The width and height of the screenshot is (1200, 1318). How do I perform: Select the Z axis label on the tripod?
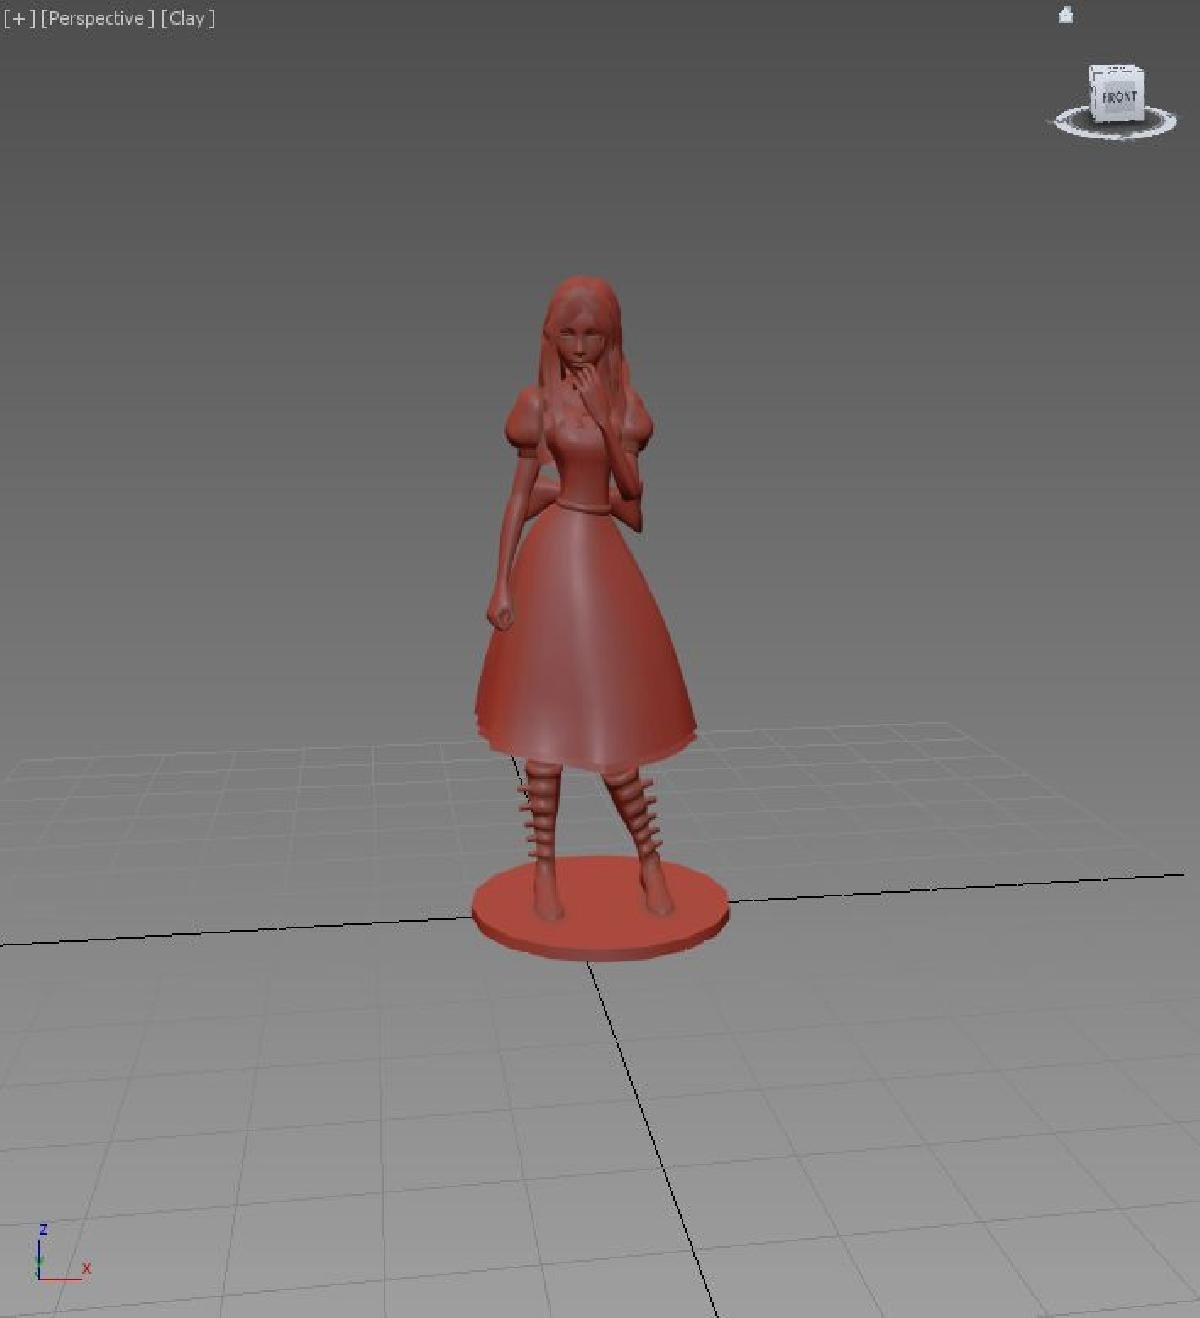coord(43,1229)
